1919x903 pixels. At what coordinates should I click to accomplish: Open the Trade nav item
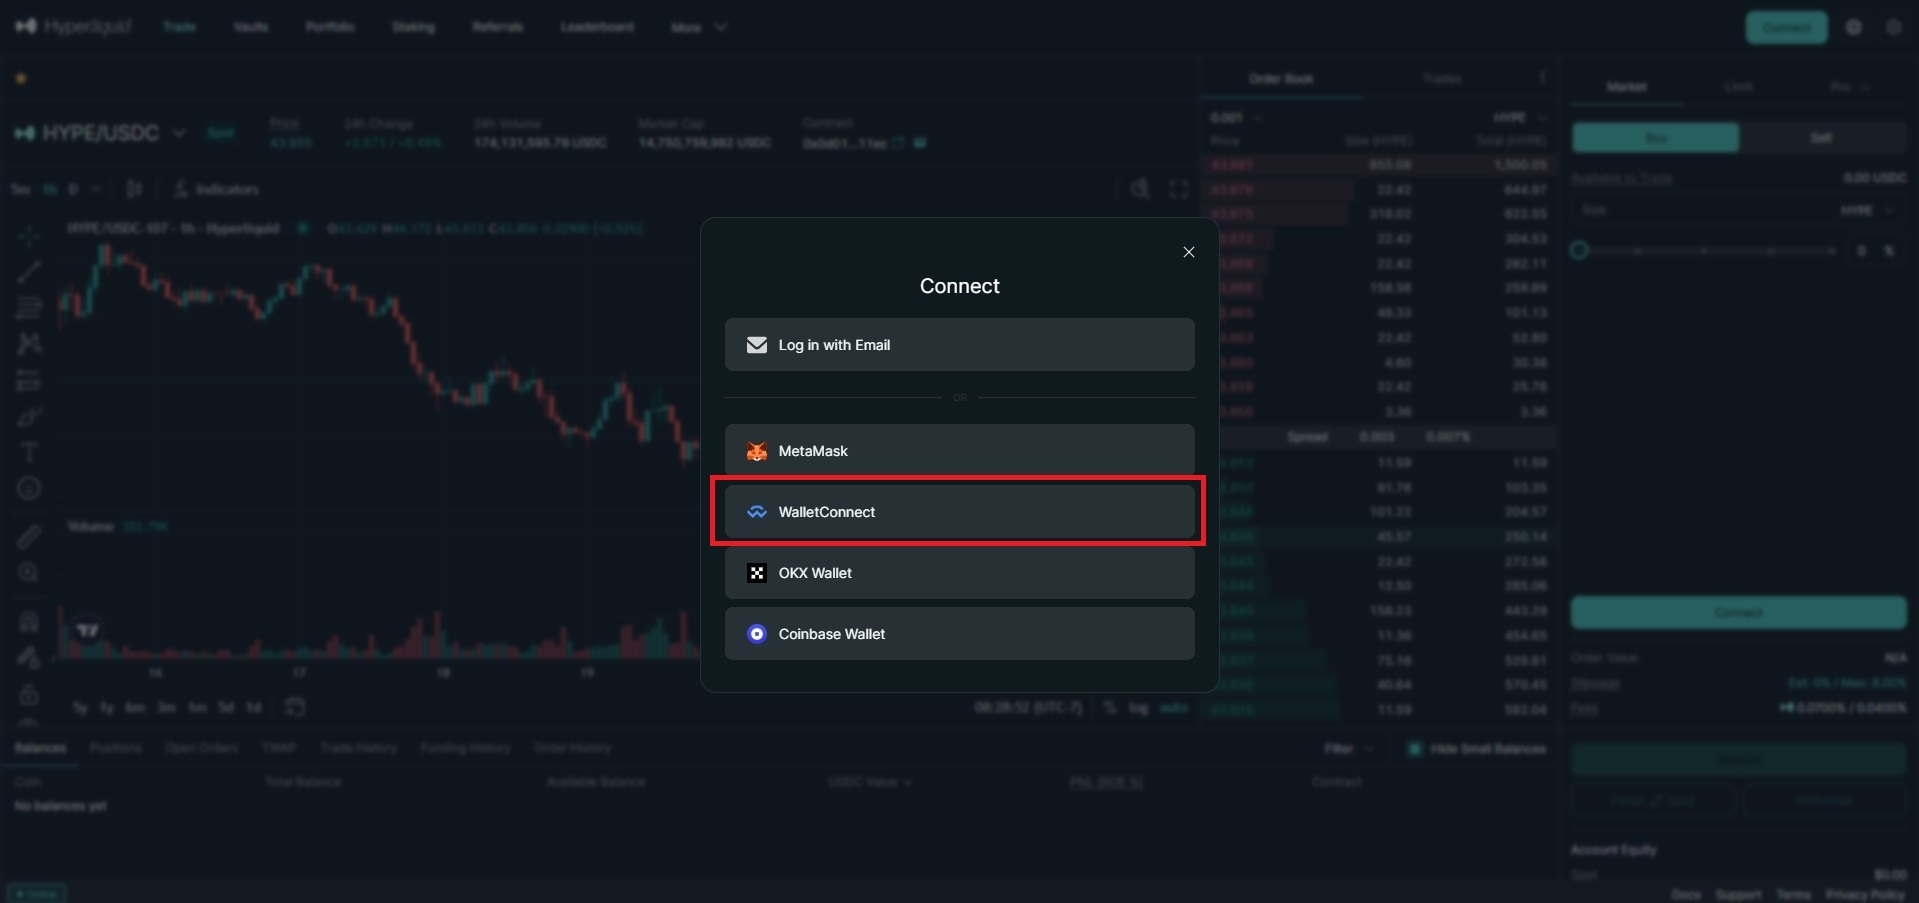pos(180,27)
